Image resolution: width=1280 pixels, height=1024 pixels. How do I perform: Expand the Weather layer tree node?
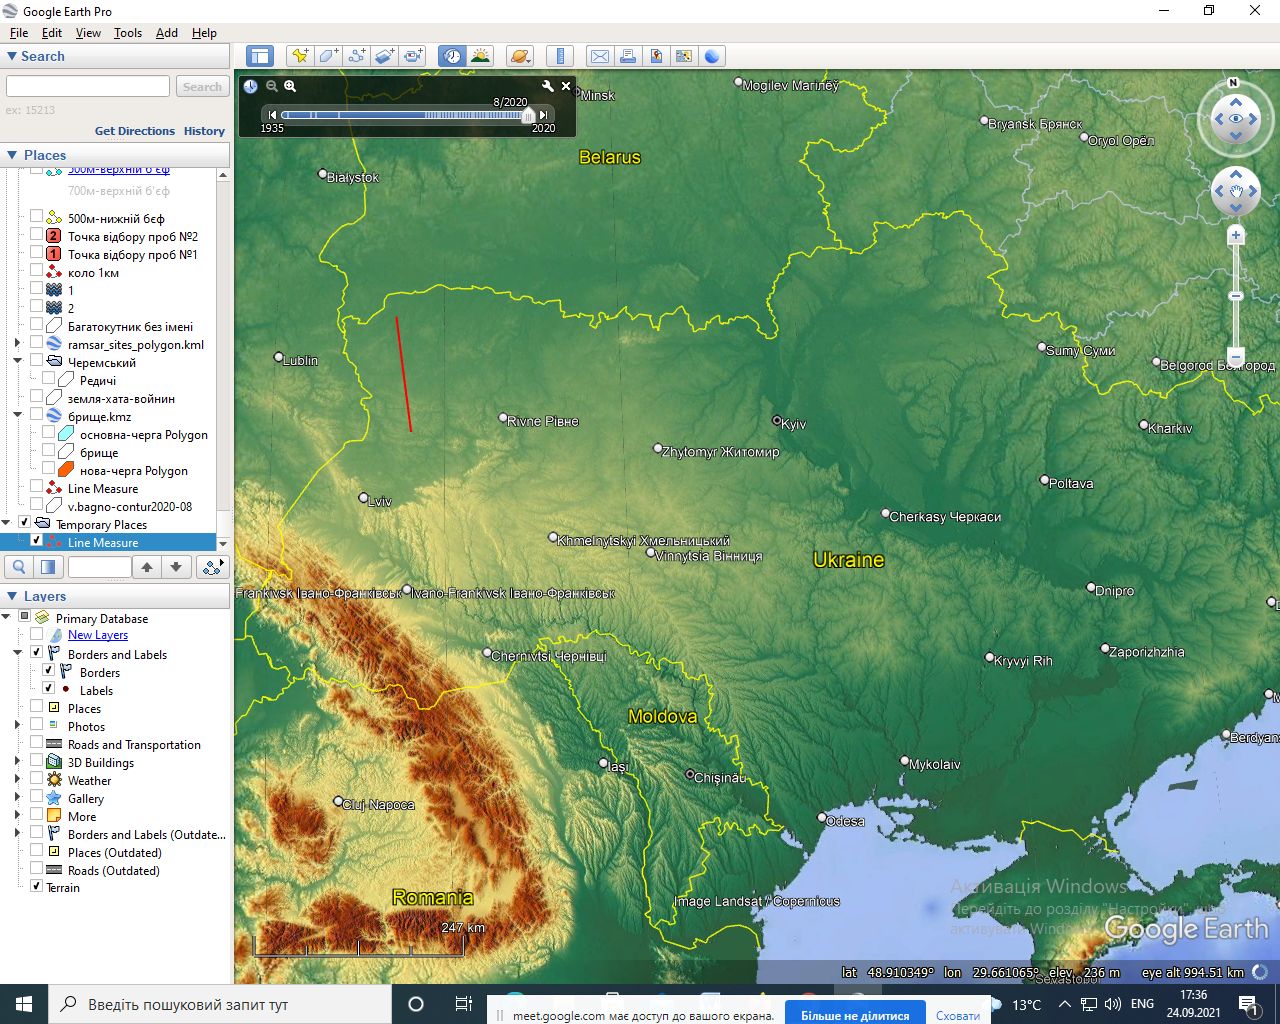17,780
